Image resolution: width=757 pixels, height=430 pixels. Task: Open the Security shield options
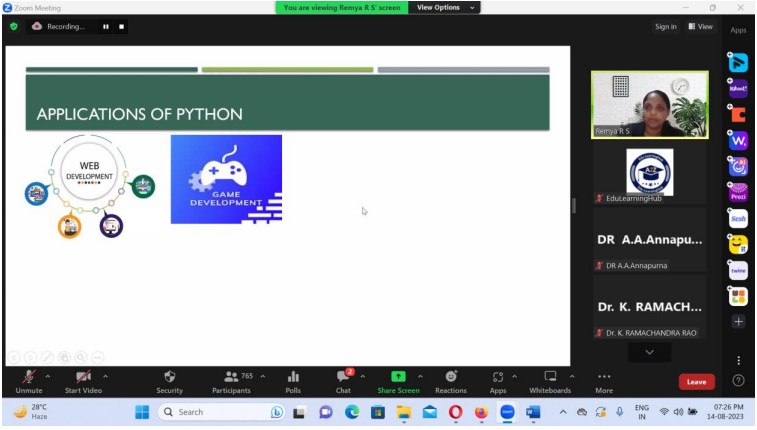(x=169, y=380)
